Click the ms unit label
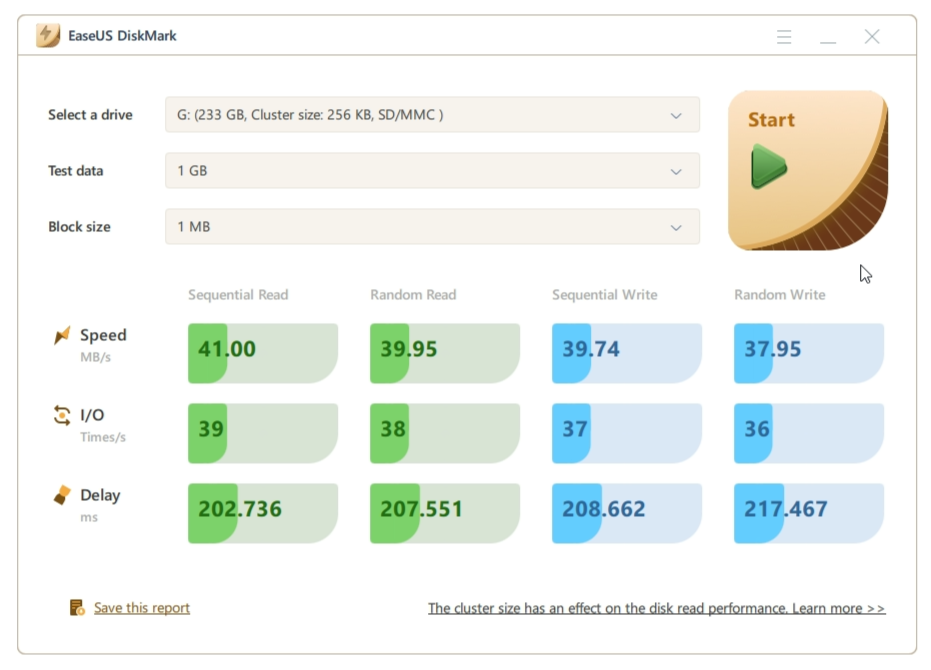Viewport: 931px width, 670px height. pos(89,518)
